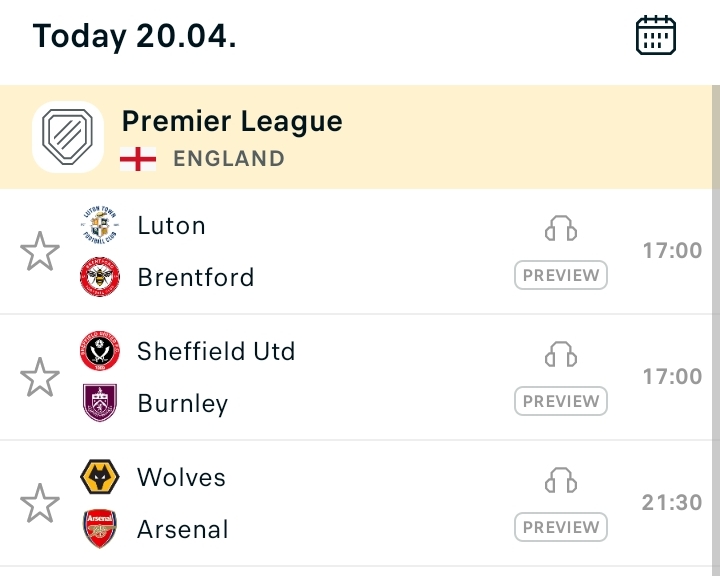Open the calendar date picker icon
720x576 pixels.
(x=656, y=35)
